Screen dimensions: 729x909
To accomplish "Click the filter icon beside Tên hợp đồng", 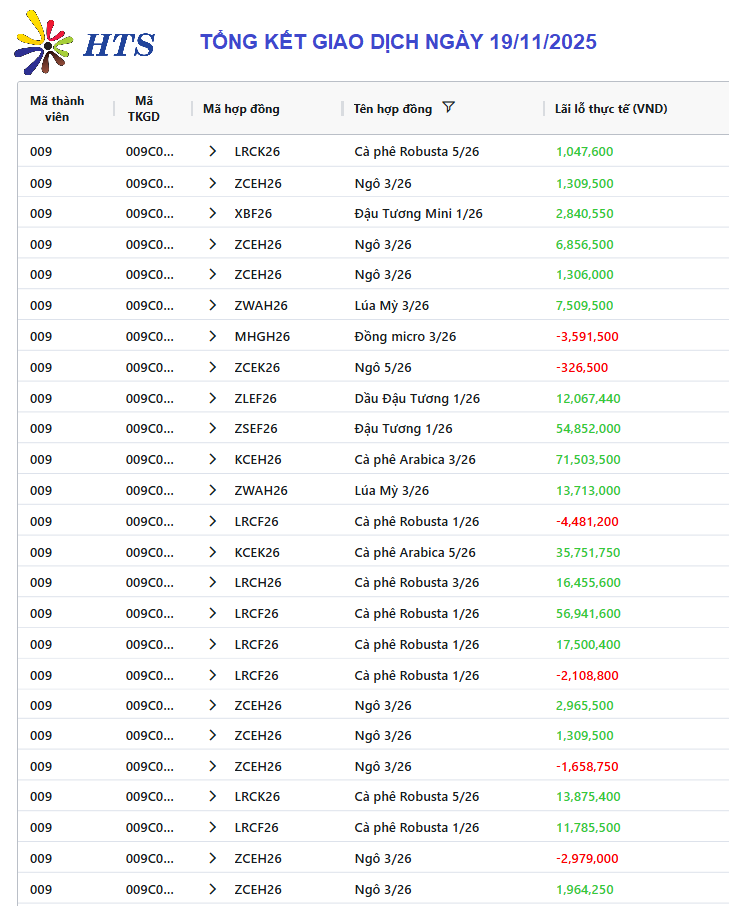I will point(448,108).
